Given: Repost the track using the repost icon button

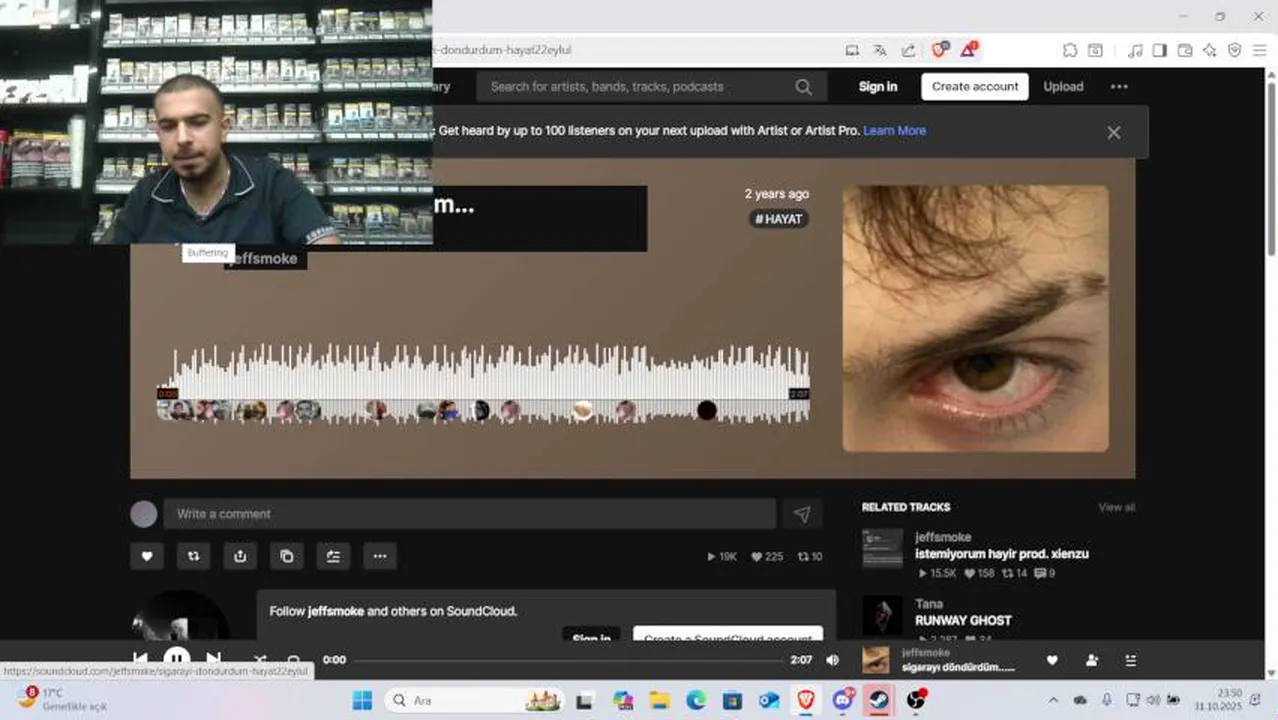Looking at the screenshot, I should (x=194, y=556).
